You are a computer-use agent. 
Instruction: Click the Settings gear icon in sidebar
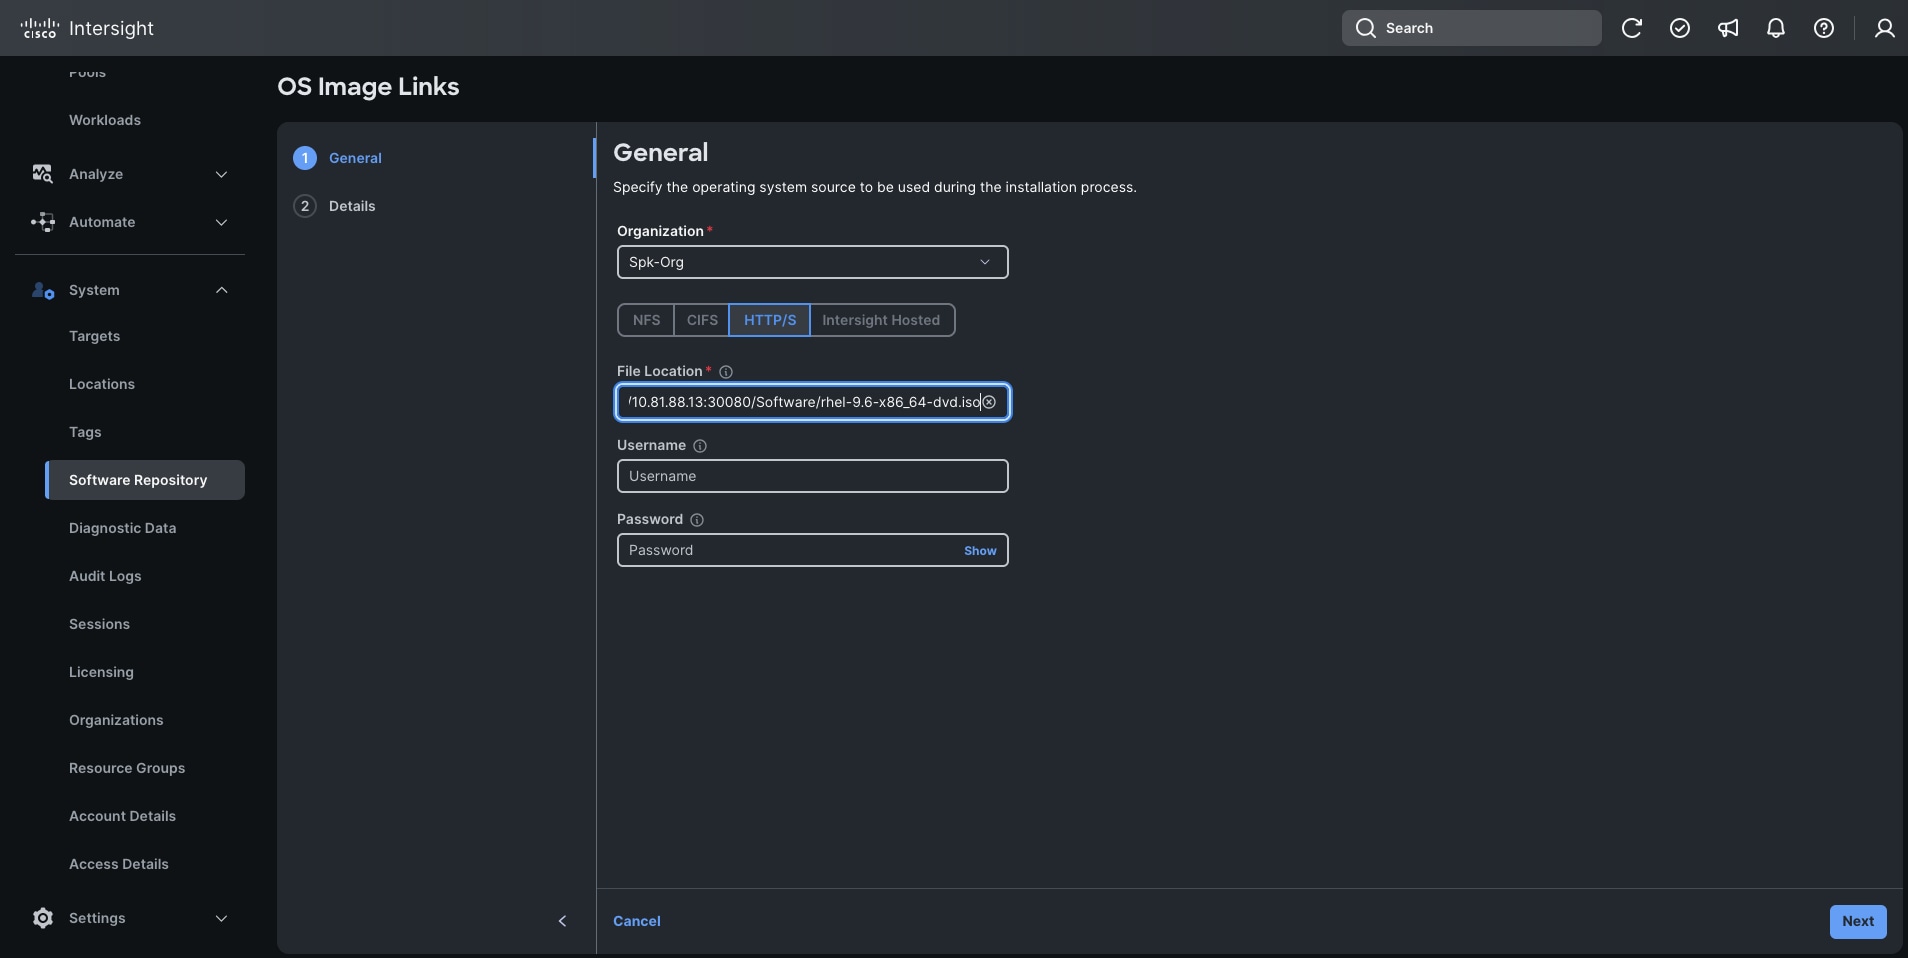[42, 918]
